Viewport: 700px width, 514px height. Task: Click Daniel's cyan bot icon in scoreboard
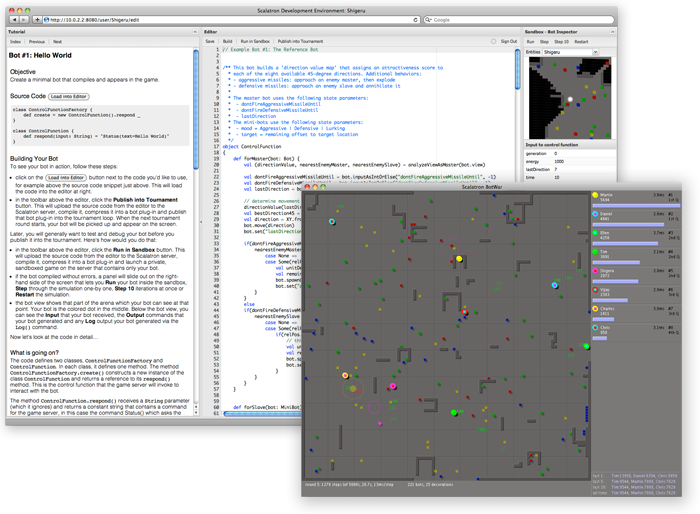point(595,214)
